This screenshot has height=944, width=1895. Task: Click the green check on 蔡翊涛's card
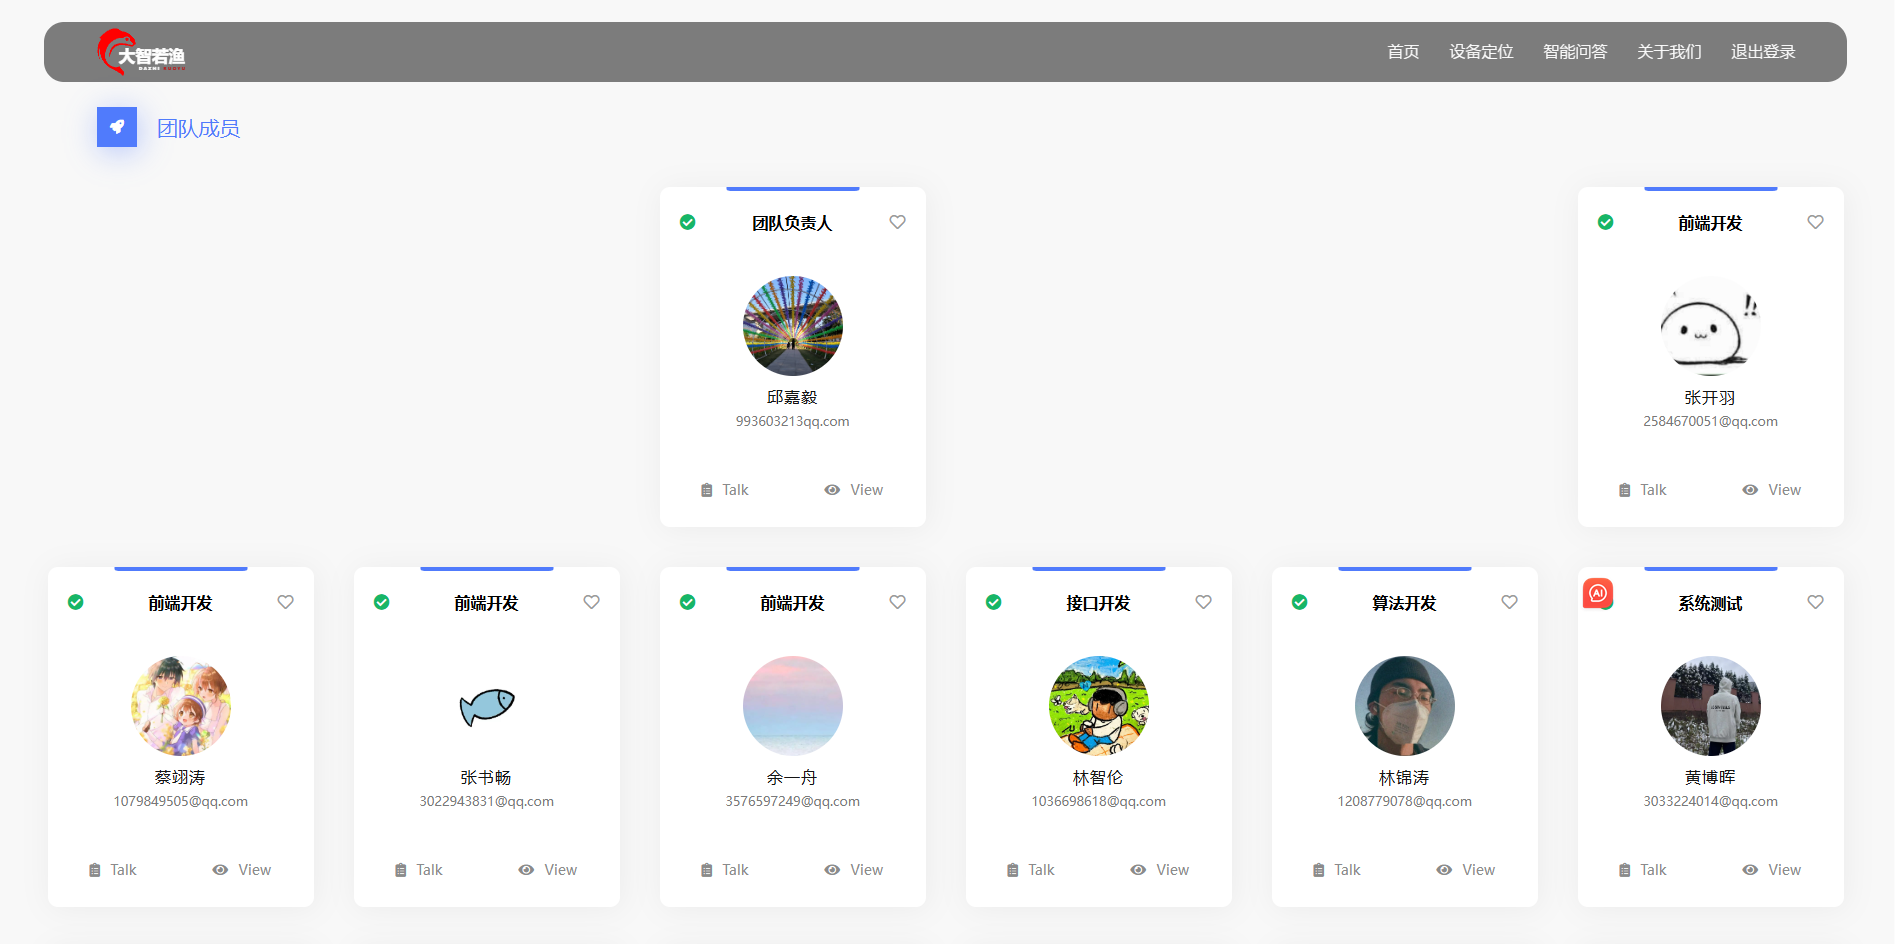click(76, 602)
